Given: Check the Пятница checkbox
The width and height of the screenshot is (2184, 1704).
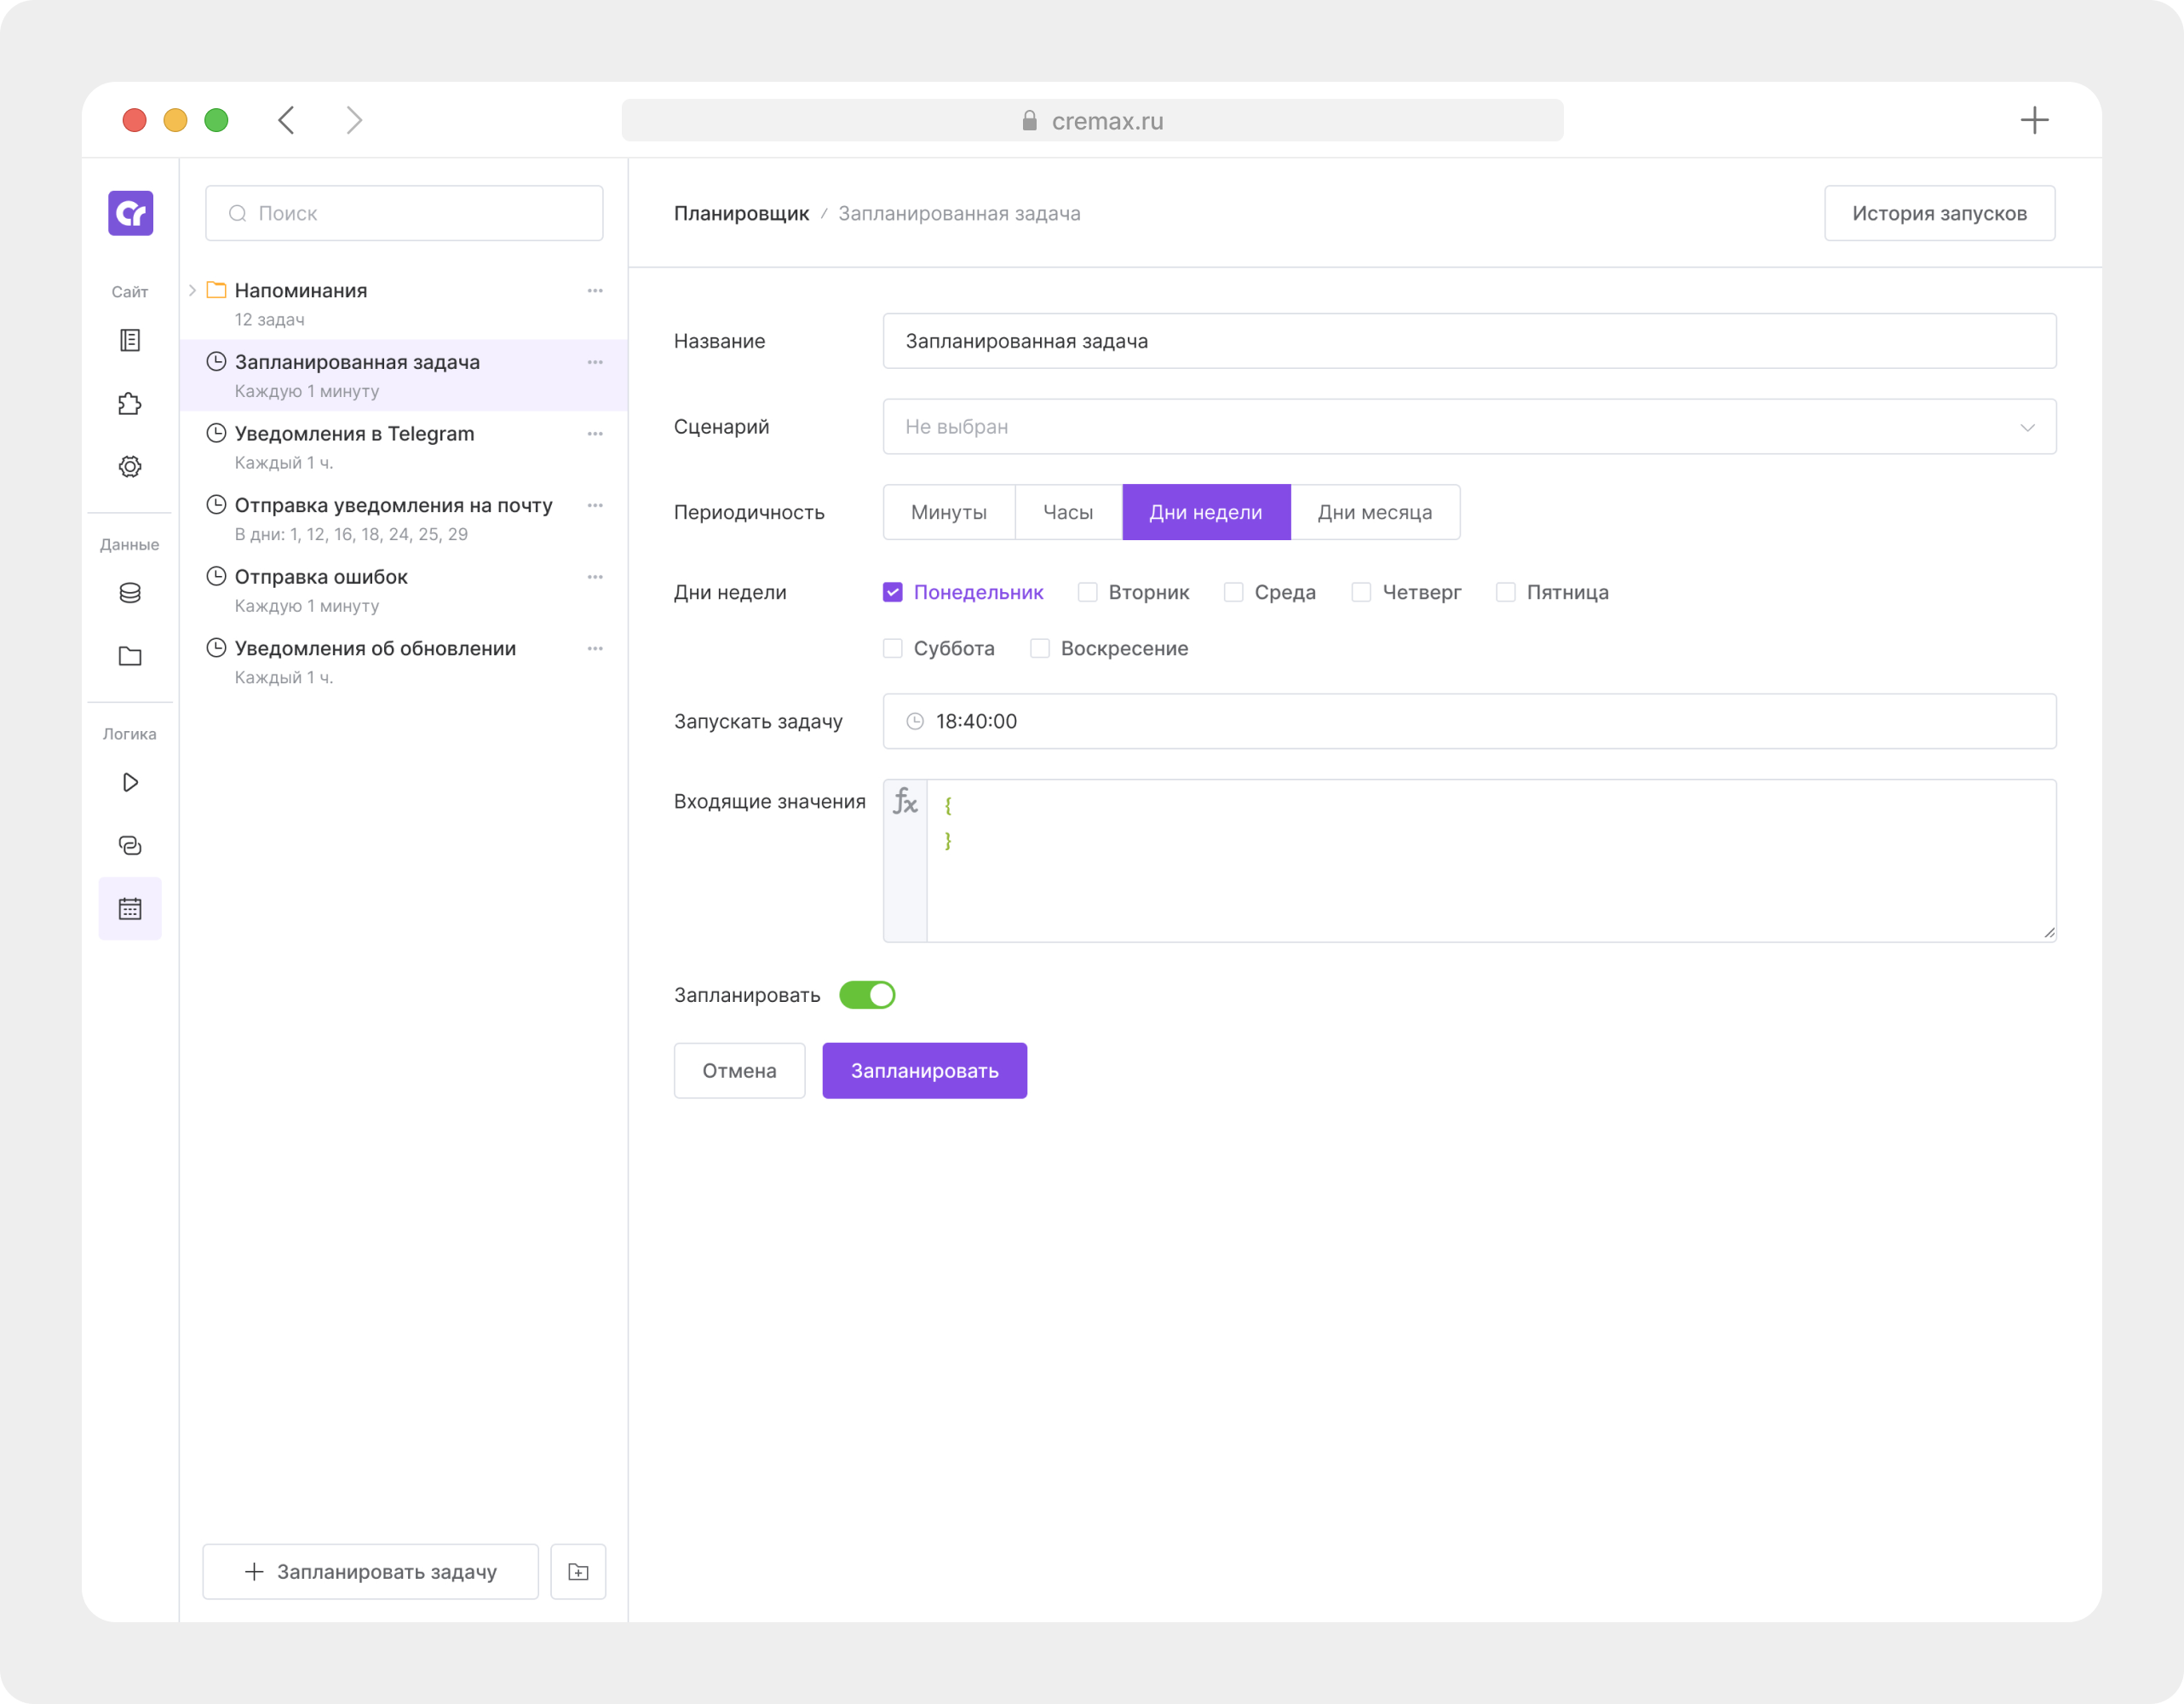Looking at the screenshot, I should 1506,592.
